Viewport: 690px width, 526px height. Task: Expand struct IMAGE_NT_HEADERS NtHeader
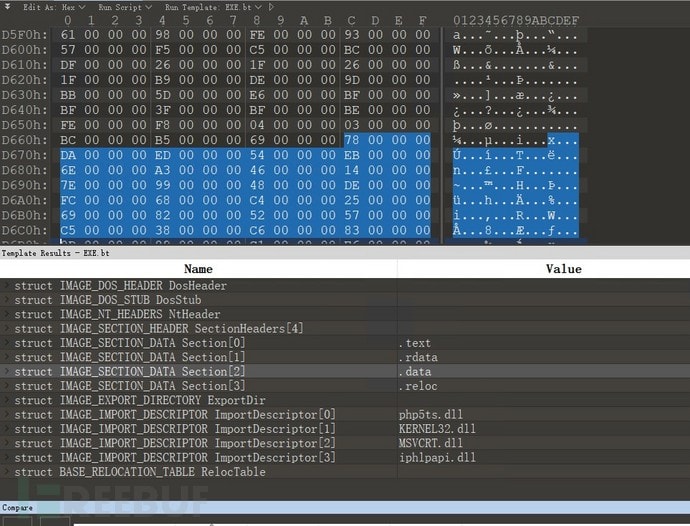pyautogui.click(x=7, y=314)
